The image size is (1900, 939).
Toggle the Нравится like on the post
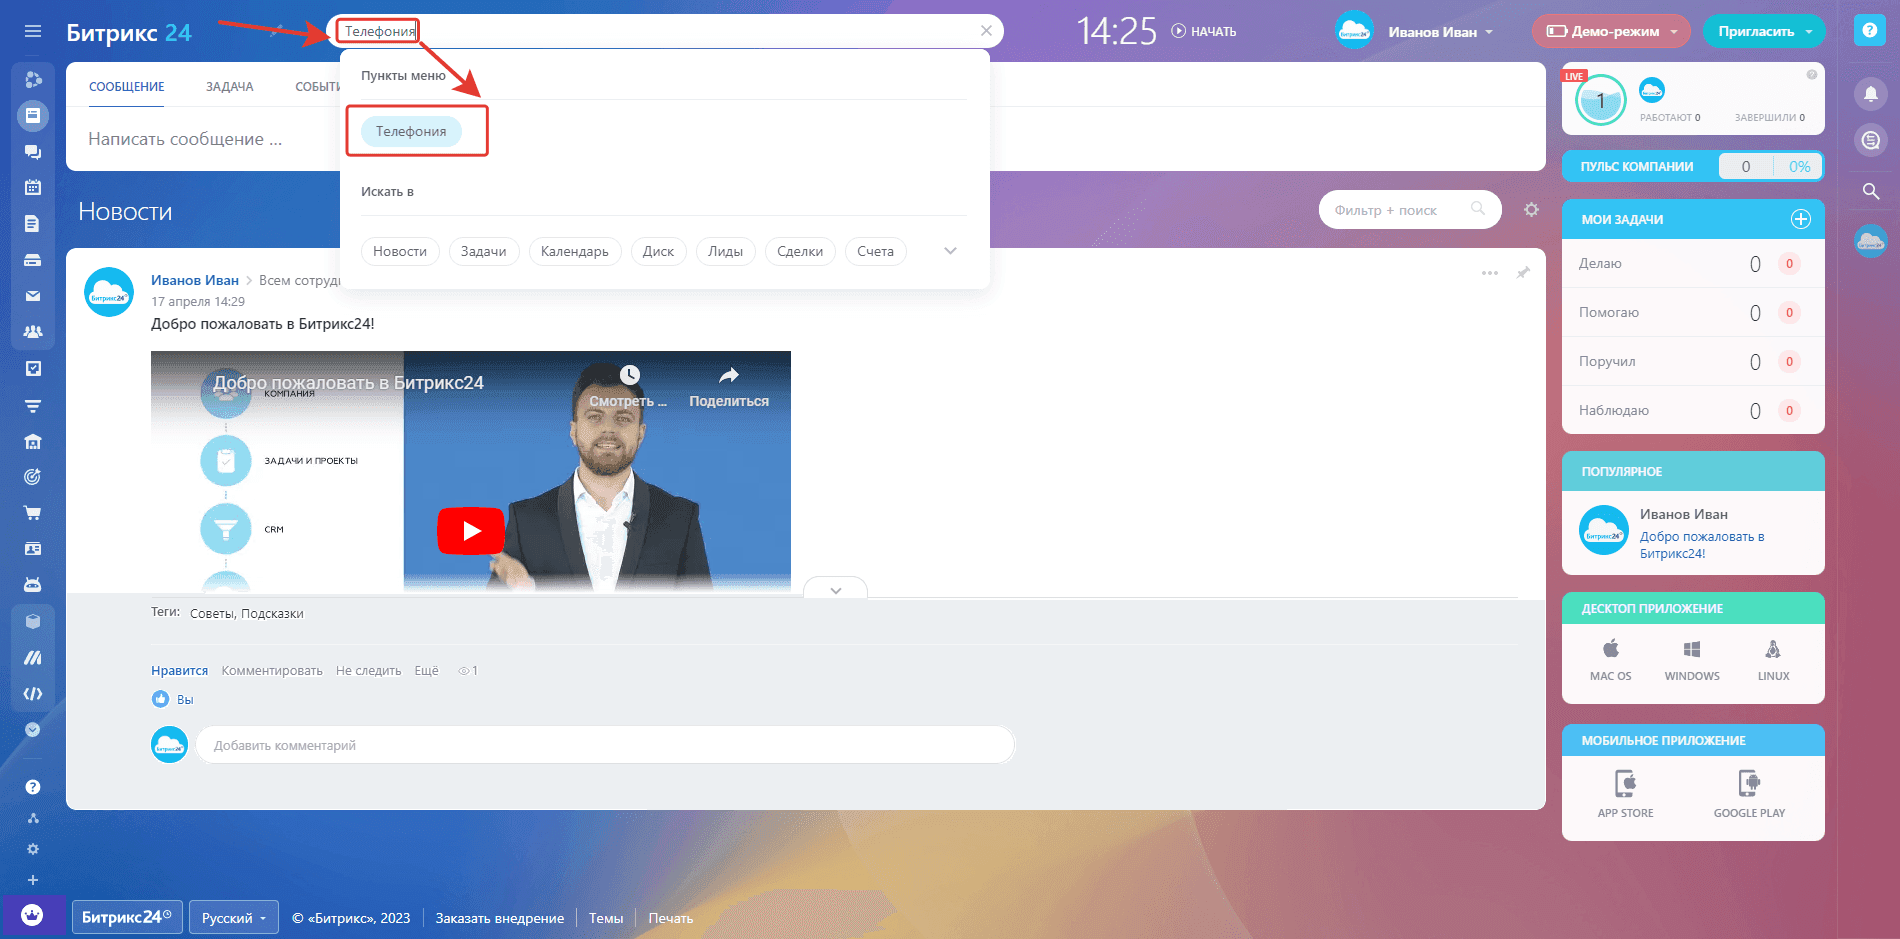(179, 671)
